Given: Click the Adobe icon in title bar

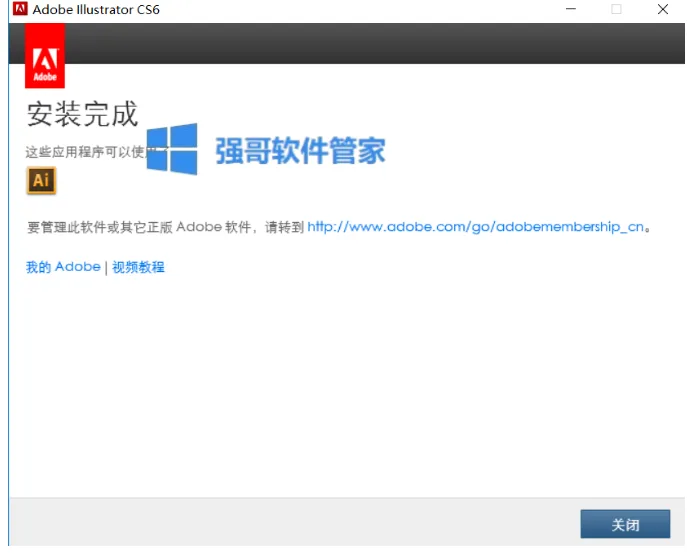Looking at the screenshot, I should (x=20, y=9).
